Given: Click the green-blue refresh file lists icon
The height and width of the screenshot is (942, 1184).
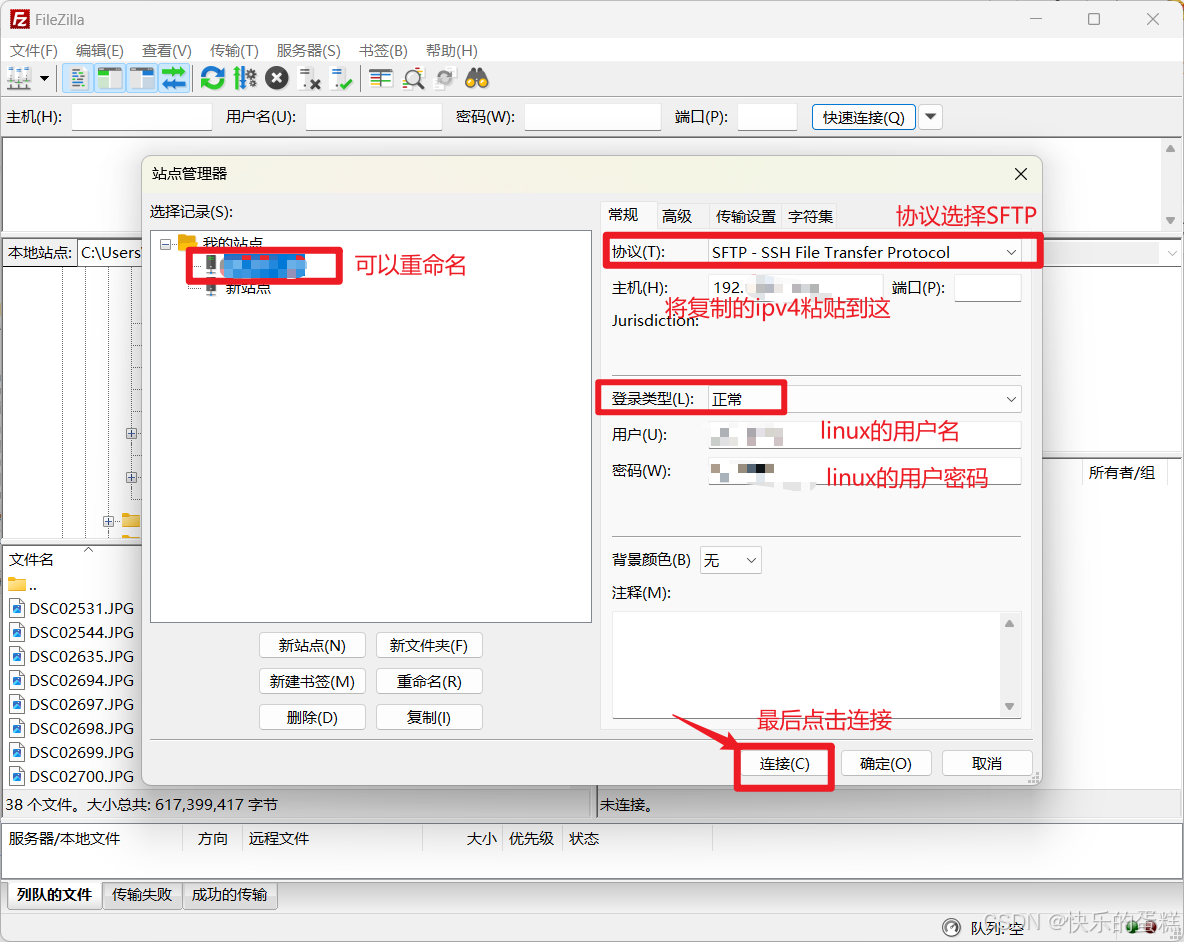Looking at the screenshot, I should 213,78.
